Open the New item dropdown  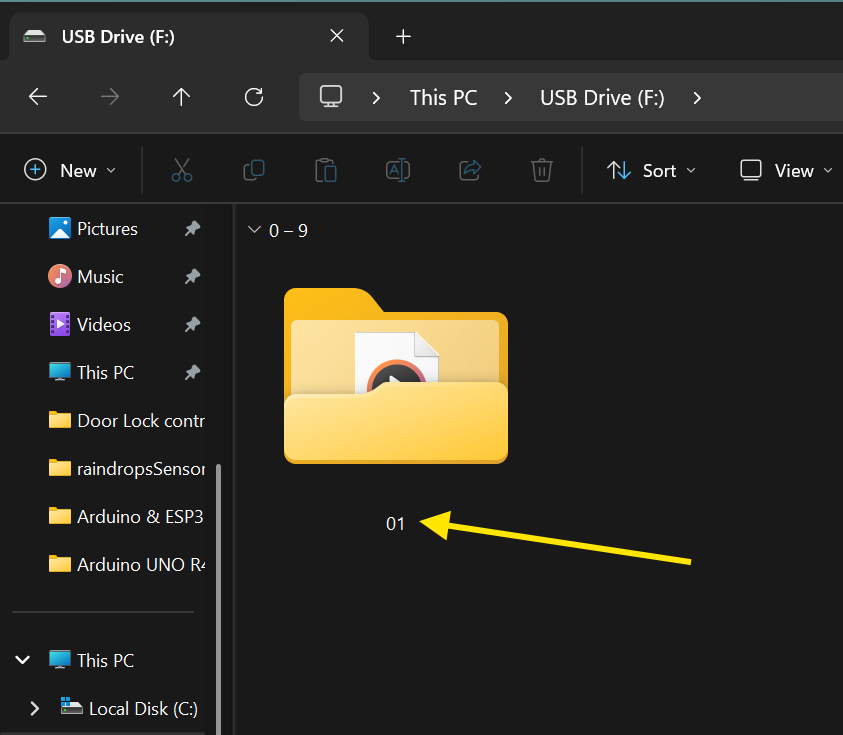click(70, 170)
